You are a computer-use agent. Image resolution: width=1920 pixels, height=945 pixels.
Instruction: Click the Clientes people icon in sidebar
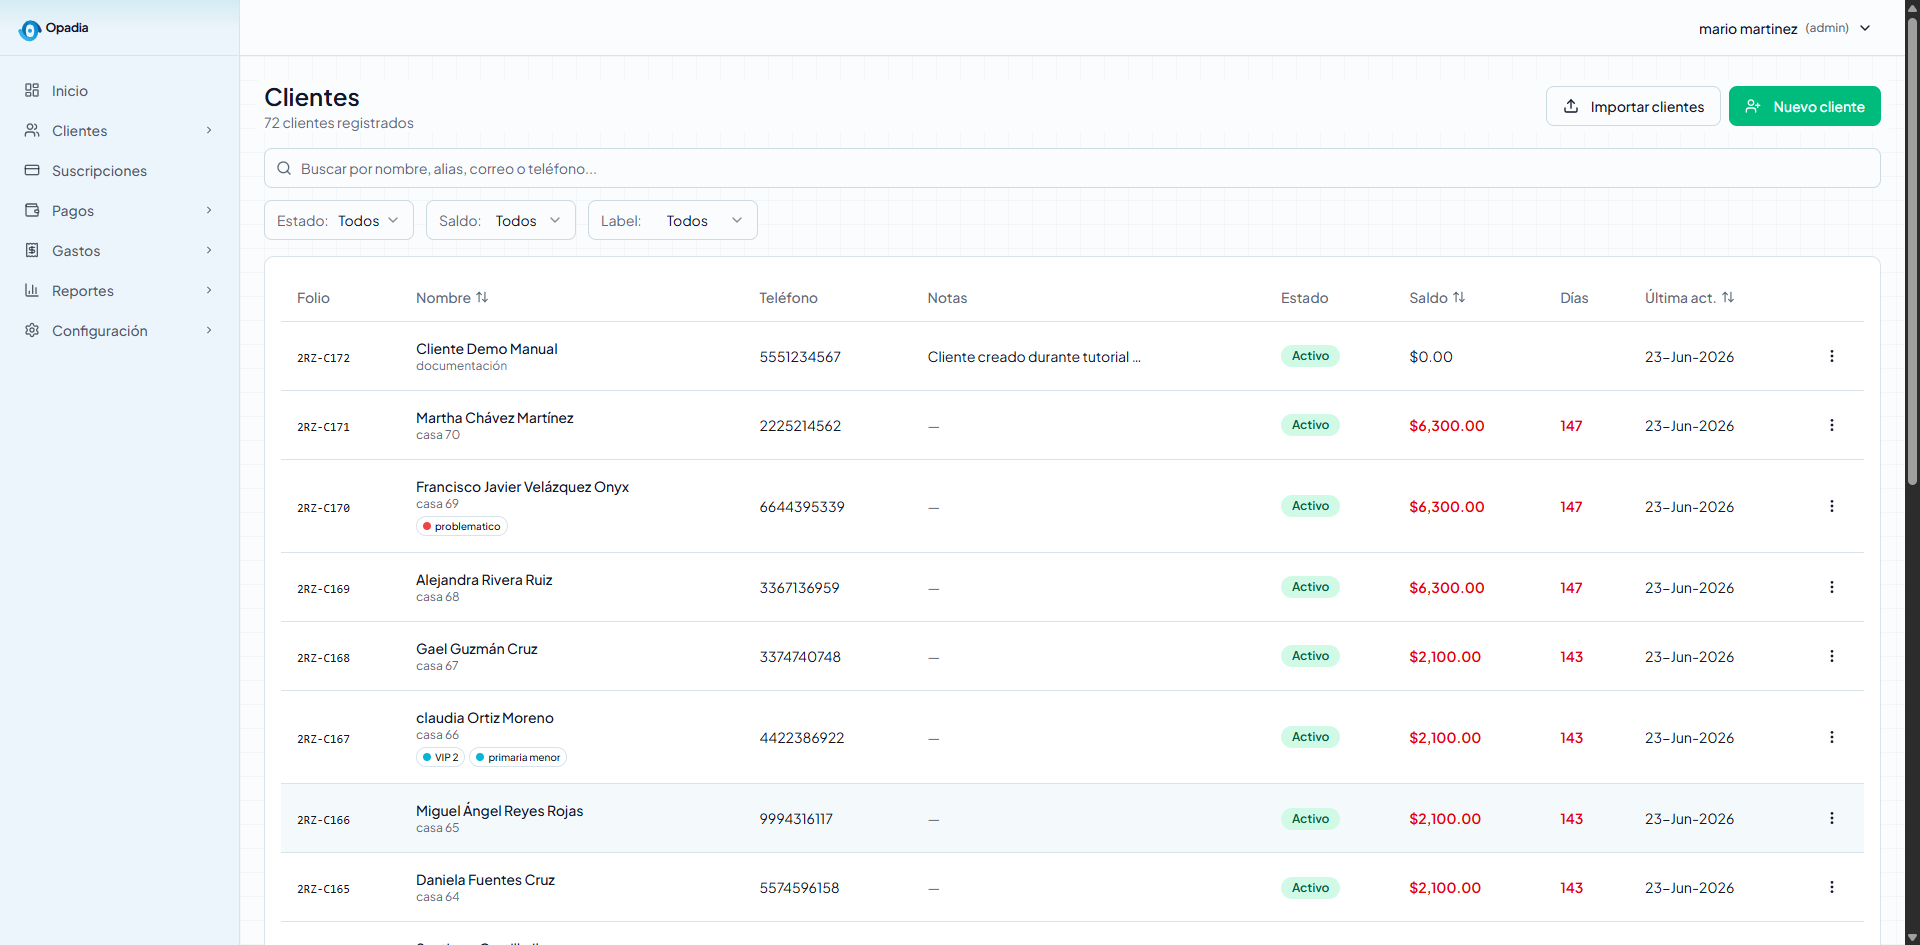(x=32, y=131)
